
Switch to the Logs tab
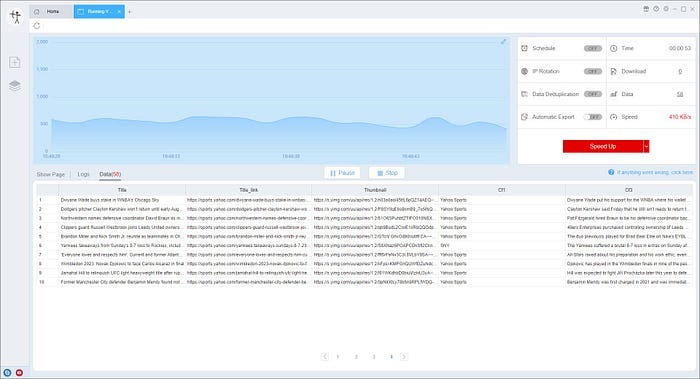click(x=83, y=174)
